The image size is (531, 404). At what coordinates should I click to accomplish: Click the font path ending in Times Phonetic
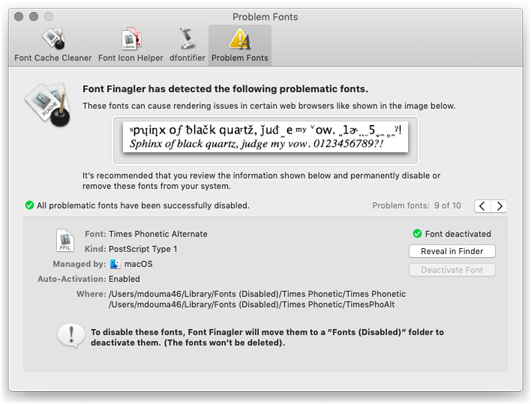coord(257,294)
